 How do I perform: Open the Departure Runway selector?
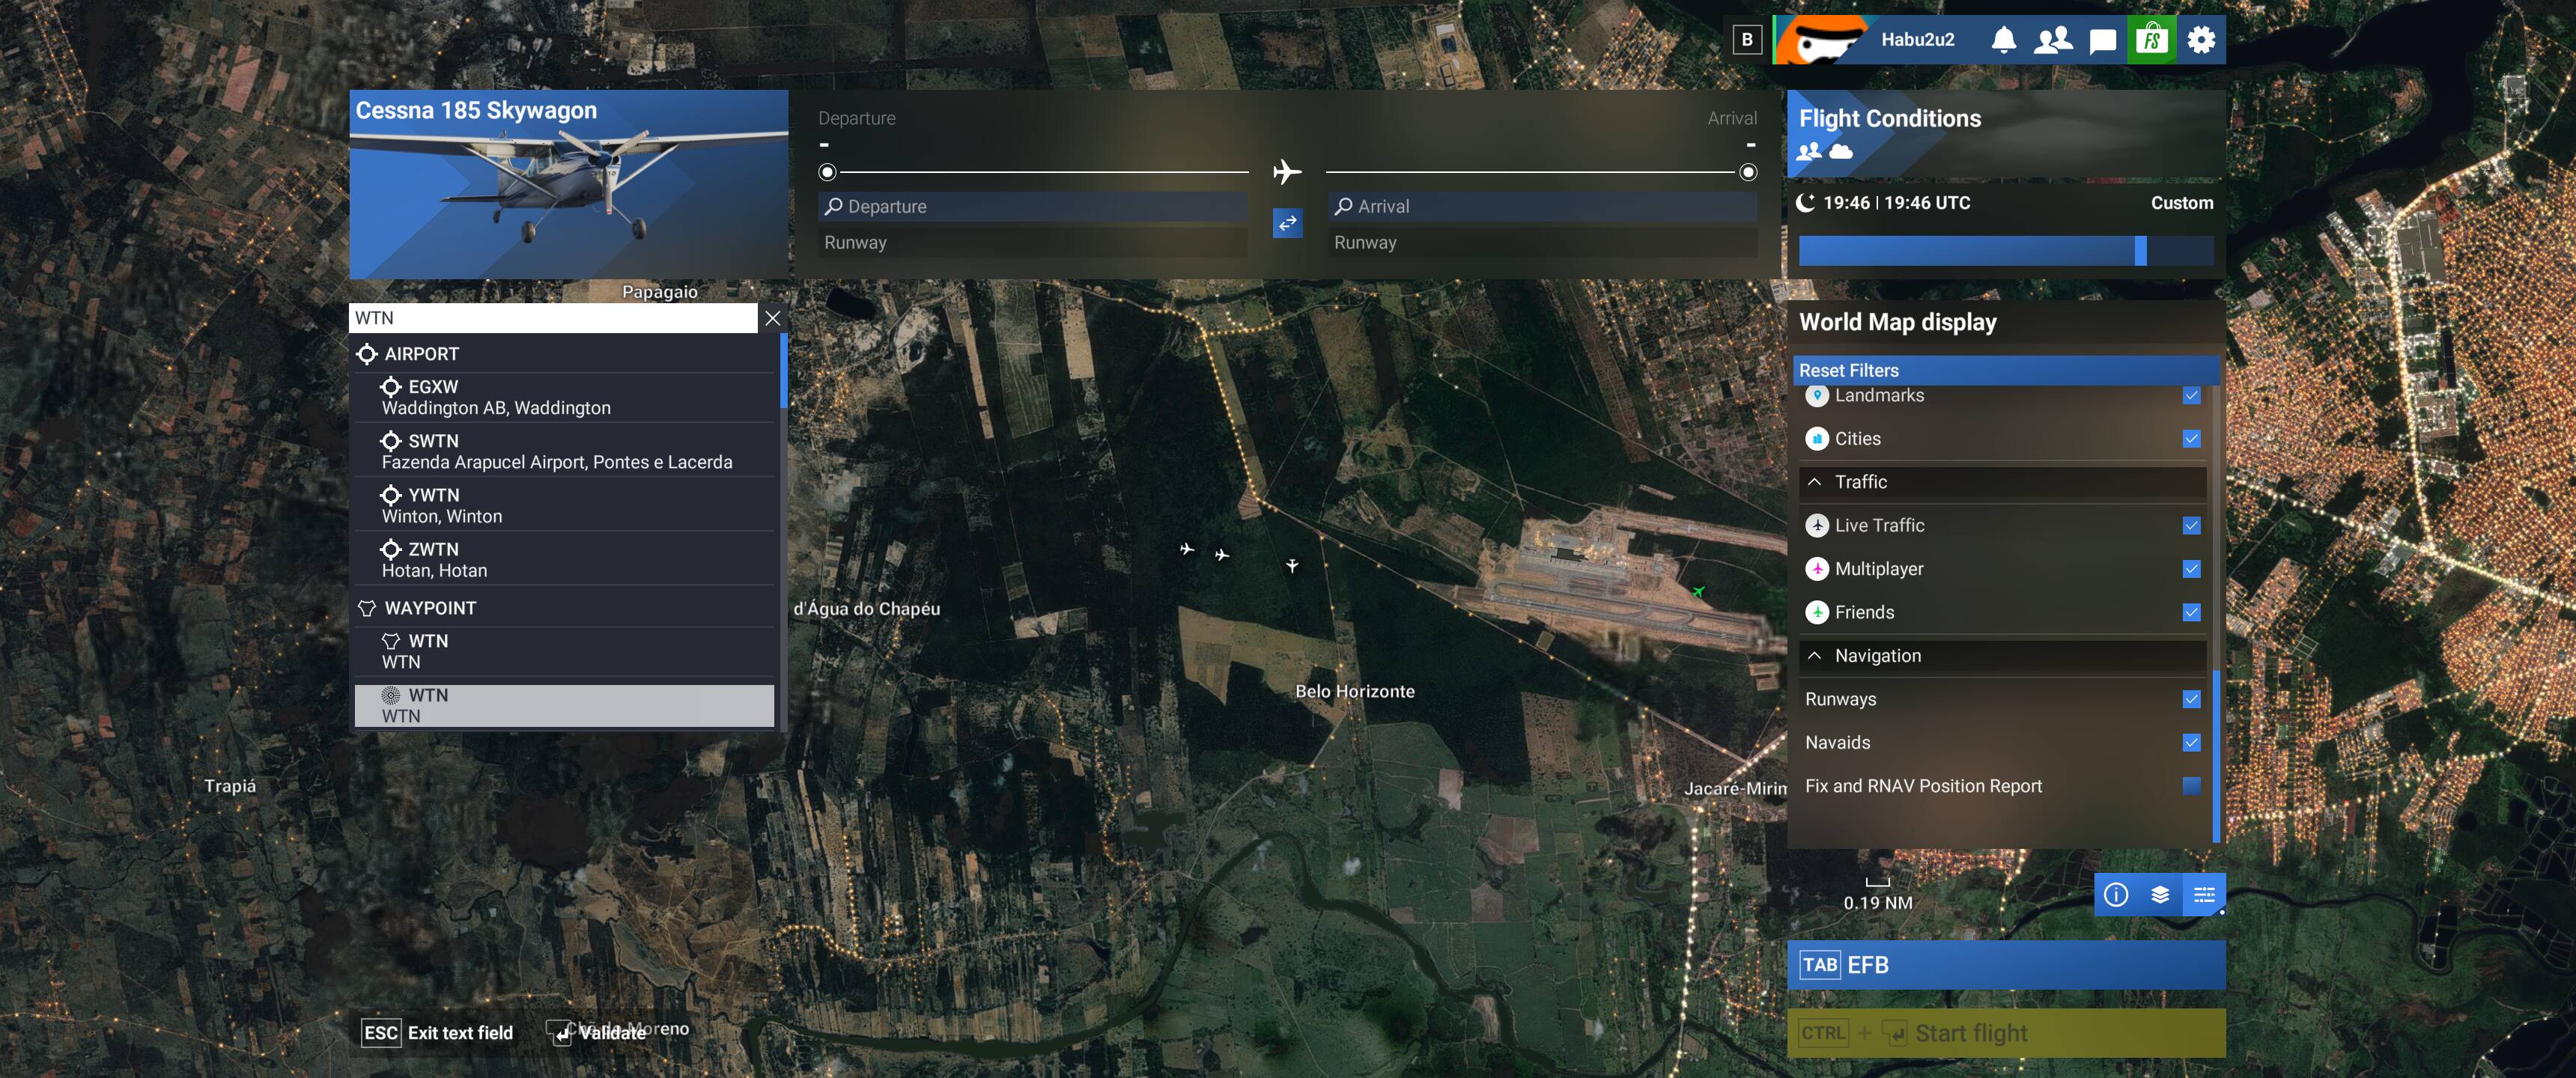pyautogui.click(x=1033, y=242)
